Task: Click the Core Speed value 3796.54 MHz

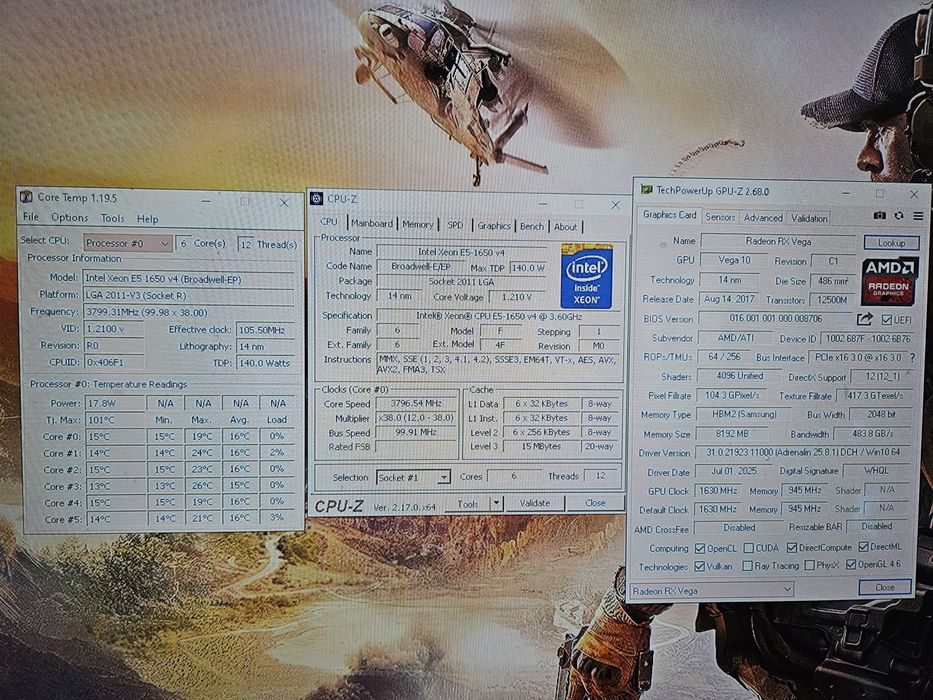Action: click(x=416, y=403)
